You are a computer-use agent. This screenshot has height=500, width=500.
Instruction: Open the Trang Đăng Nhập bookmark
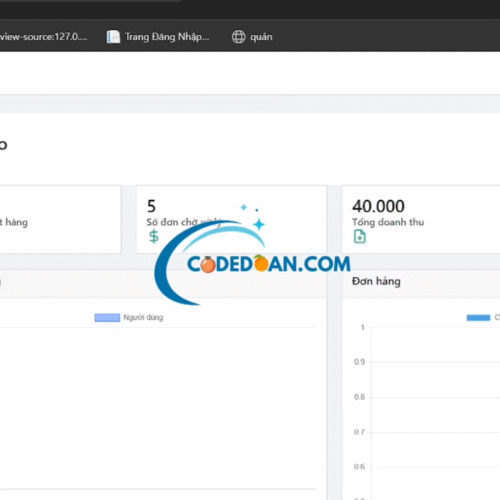point(158,37)
